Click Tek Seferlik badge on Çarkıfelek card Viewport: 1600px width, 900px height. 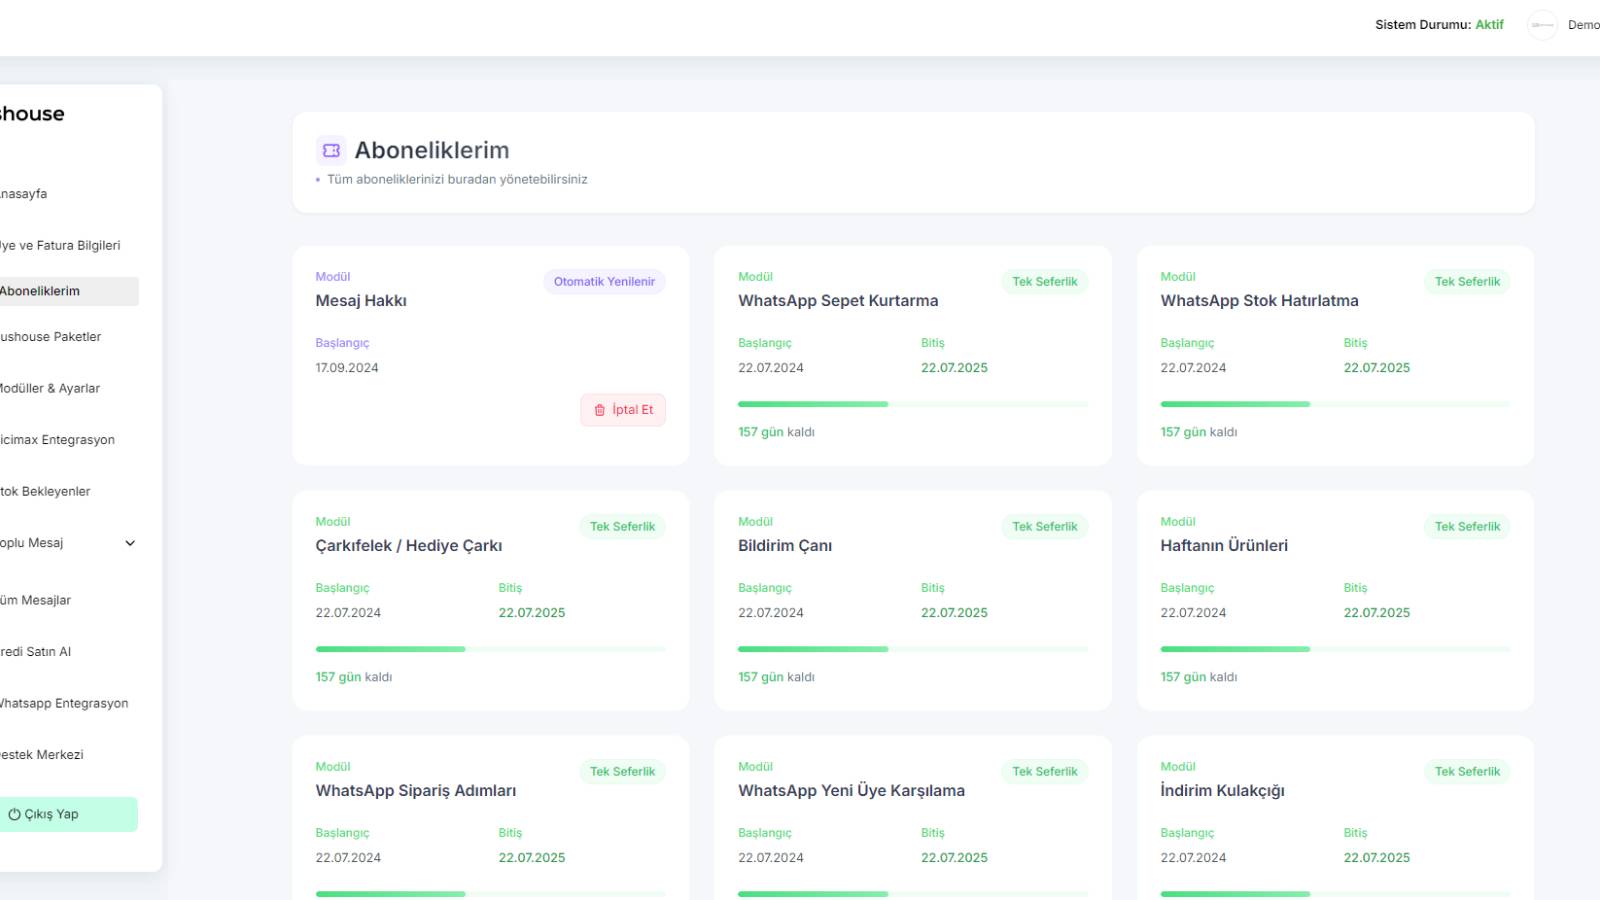pos(622,527)
